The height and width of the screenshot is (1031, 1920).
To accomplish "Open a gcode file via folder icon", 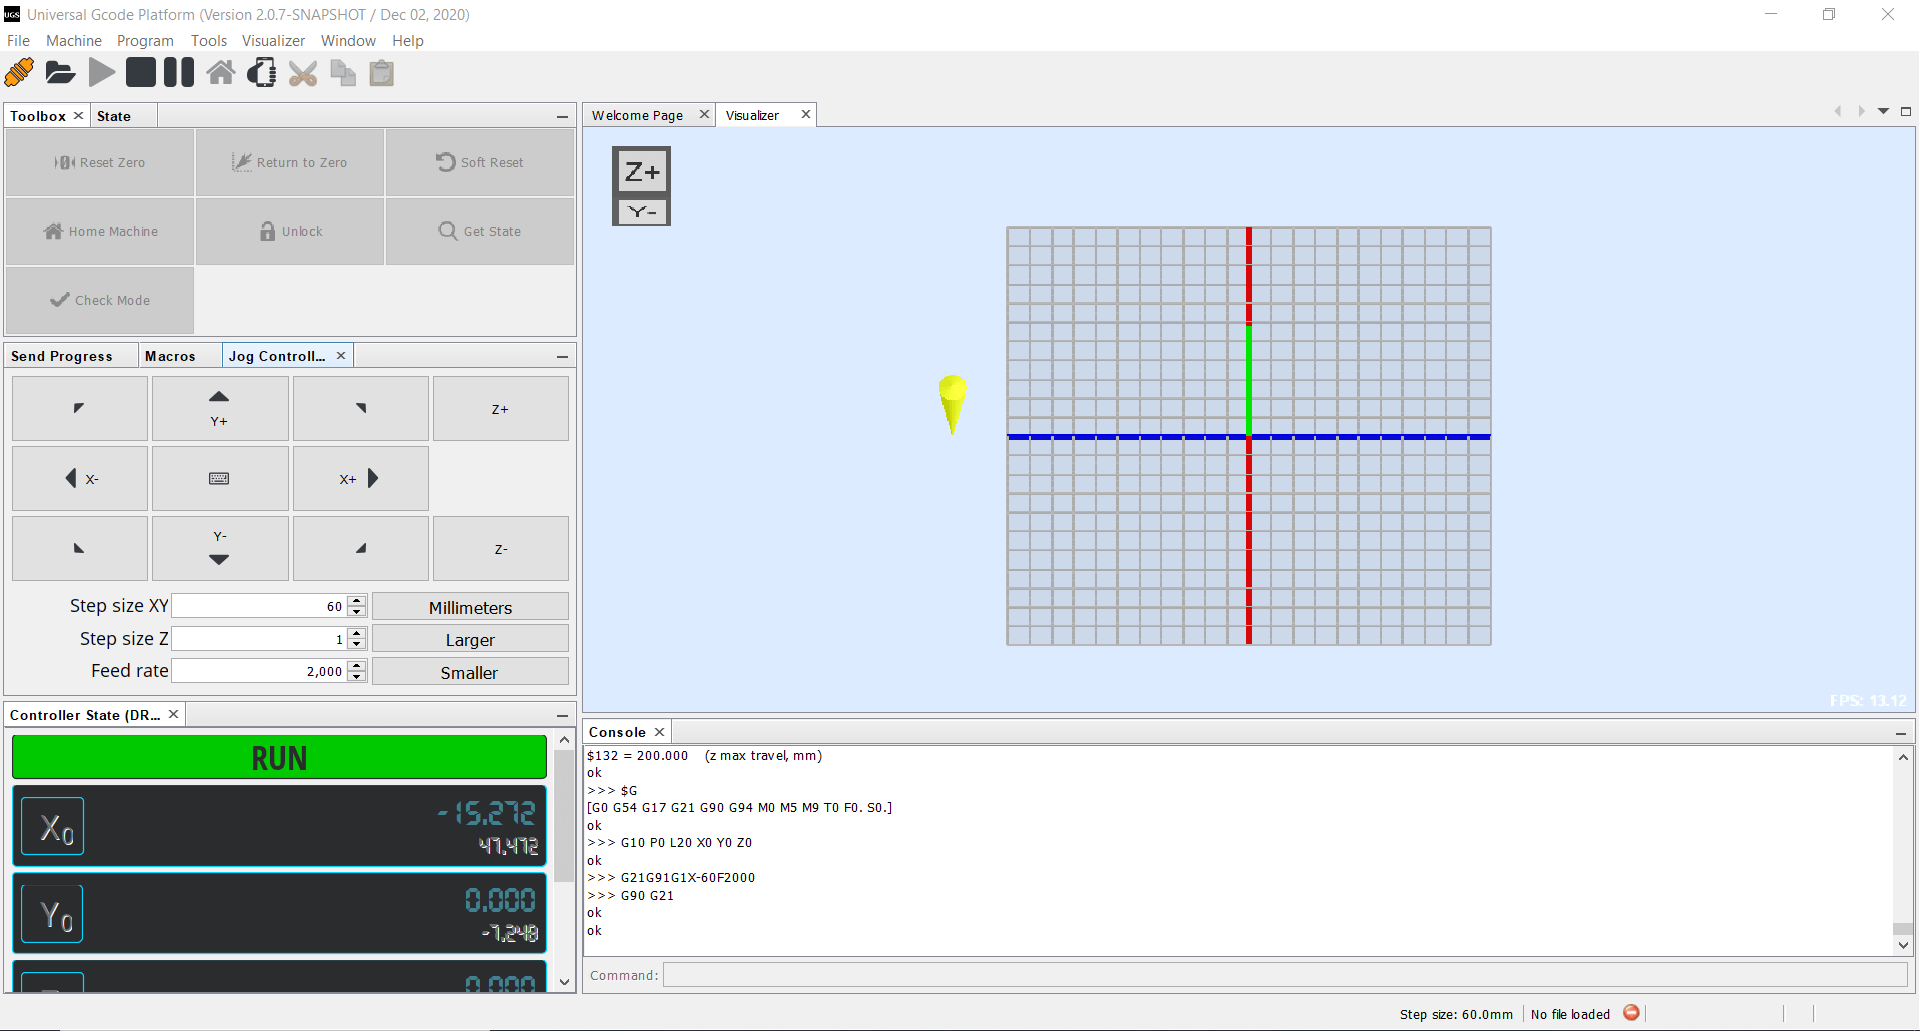I will [x=60, y=73].
